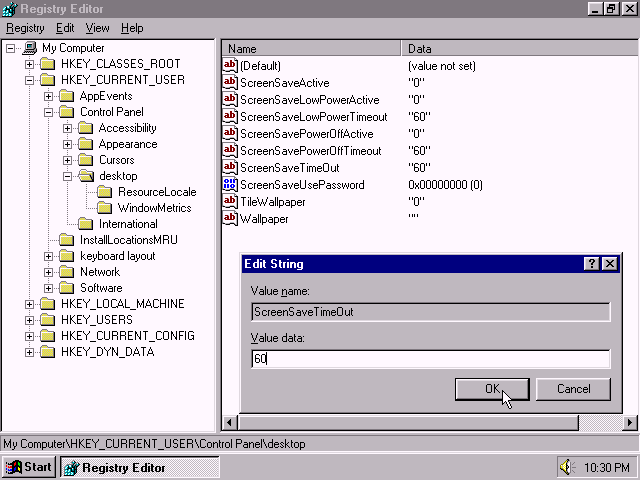Screen dimensions: 640x480
Task: Click the HKEY_USERS folder icon
Action: [x=48, y=320]
